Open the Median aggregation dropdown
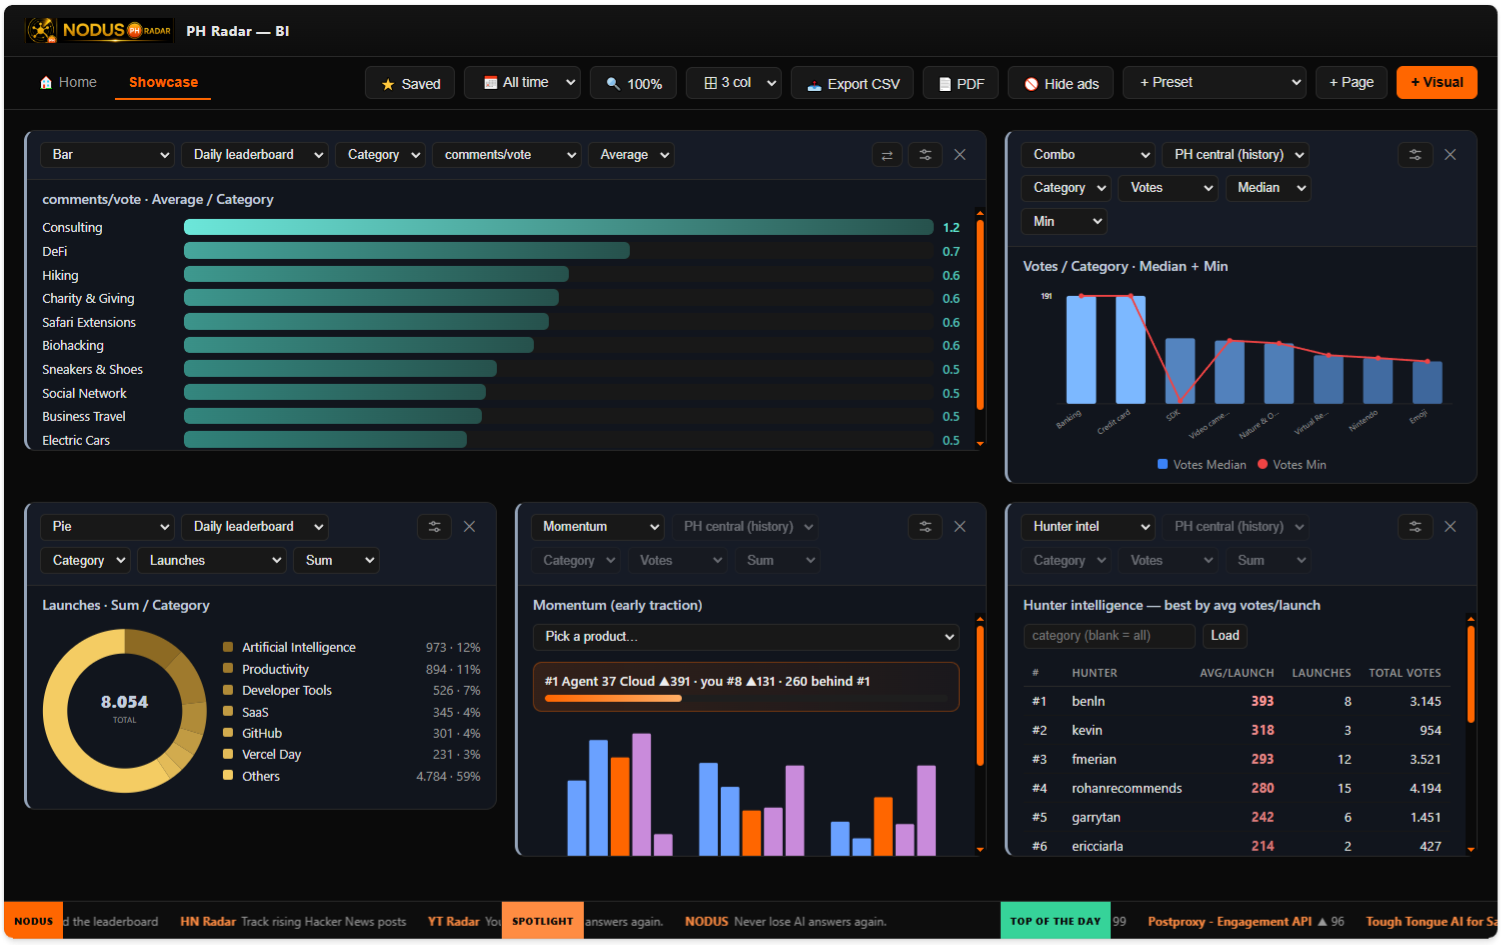 (1268, 188)
